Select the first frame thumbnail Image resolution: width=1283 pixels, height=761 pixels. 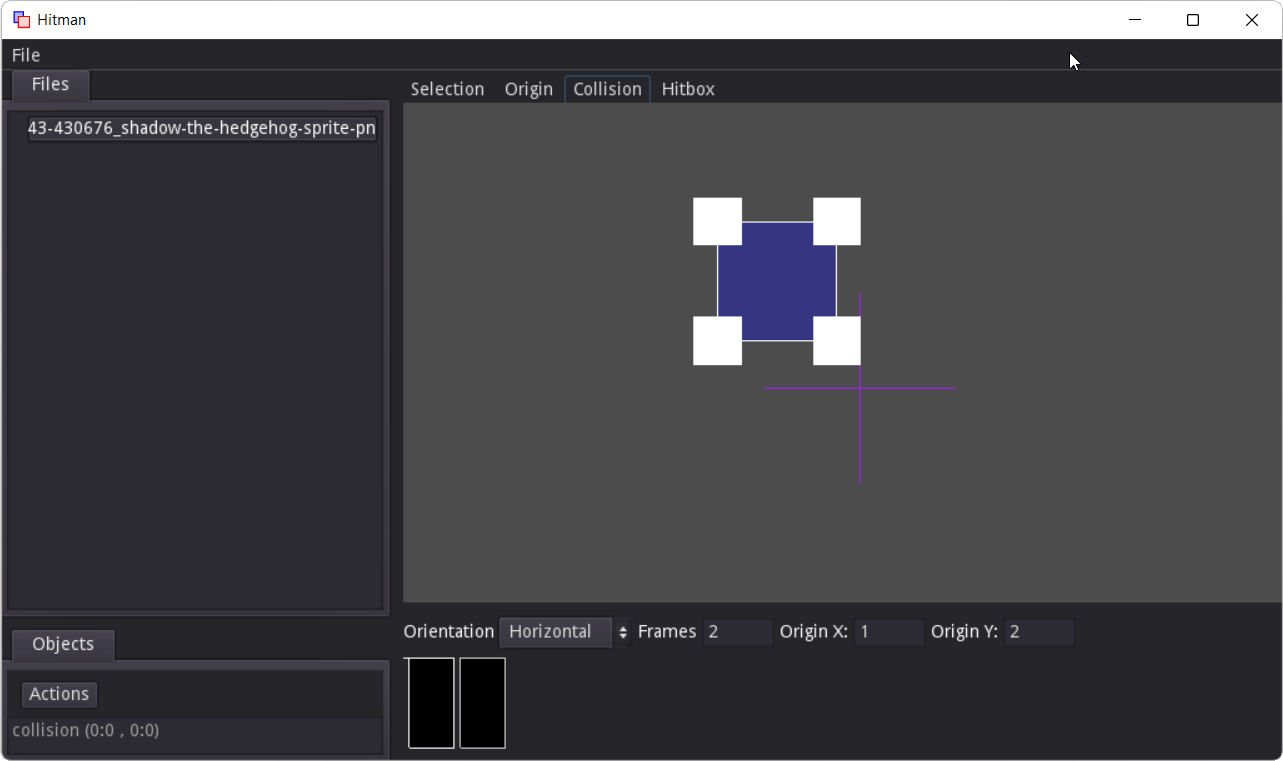[431, 703]
